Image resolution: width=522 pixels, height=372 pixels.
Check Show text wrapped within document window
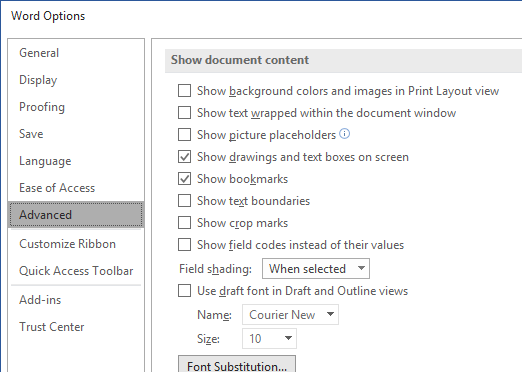pos(184,113)
